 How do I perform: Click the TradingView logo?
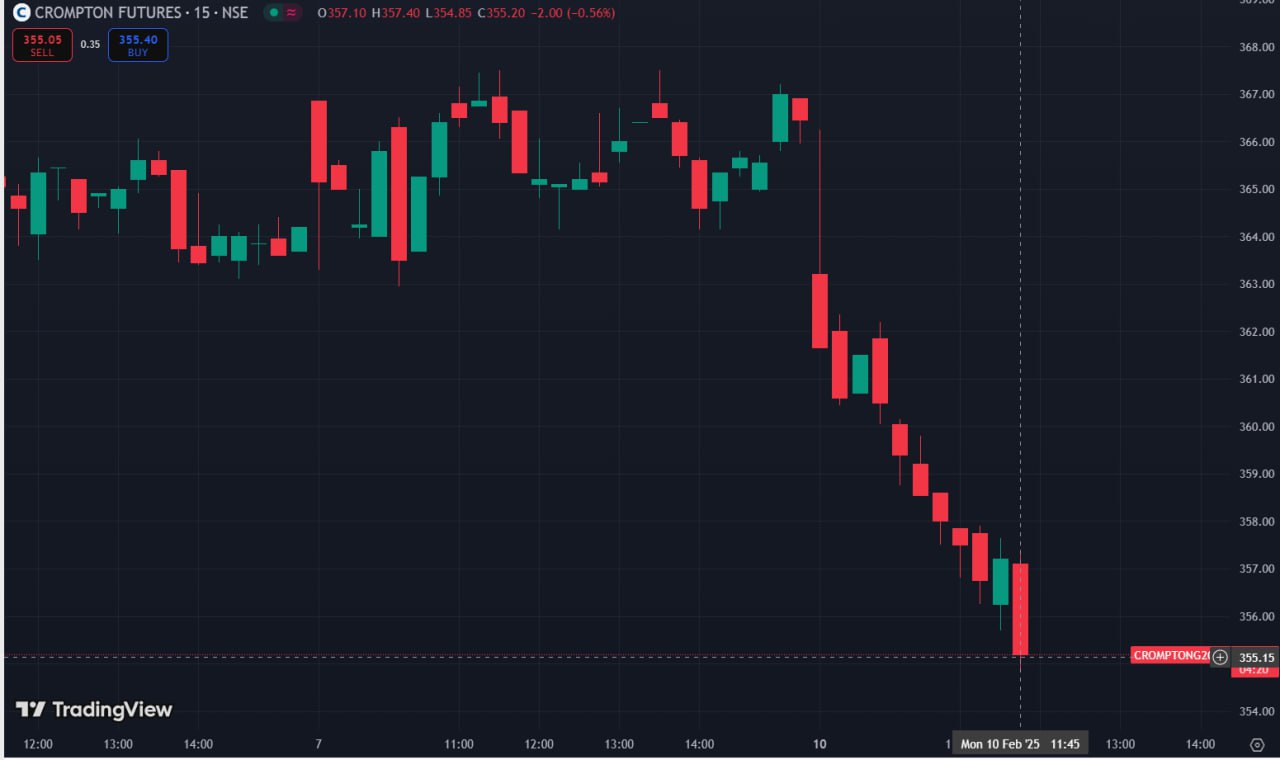point(94,710)
